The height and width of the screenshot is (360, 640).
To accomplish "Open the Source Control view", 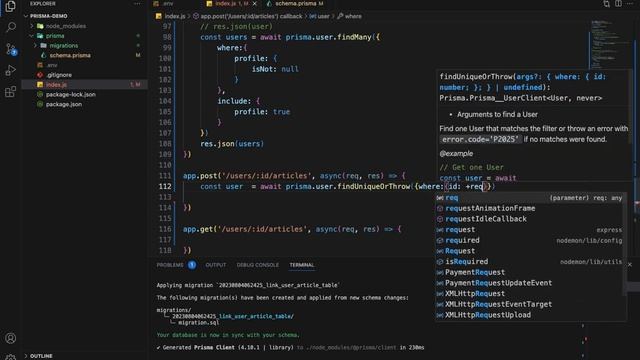I will click(11, 49).
